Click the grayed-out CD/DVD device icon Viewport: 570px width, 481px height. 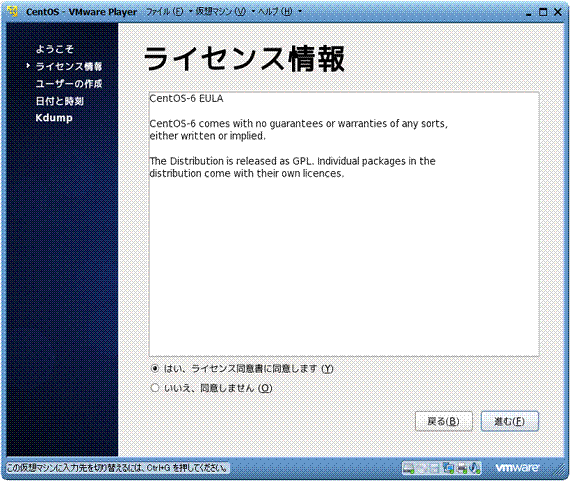[x=422, y=468]
